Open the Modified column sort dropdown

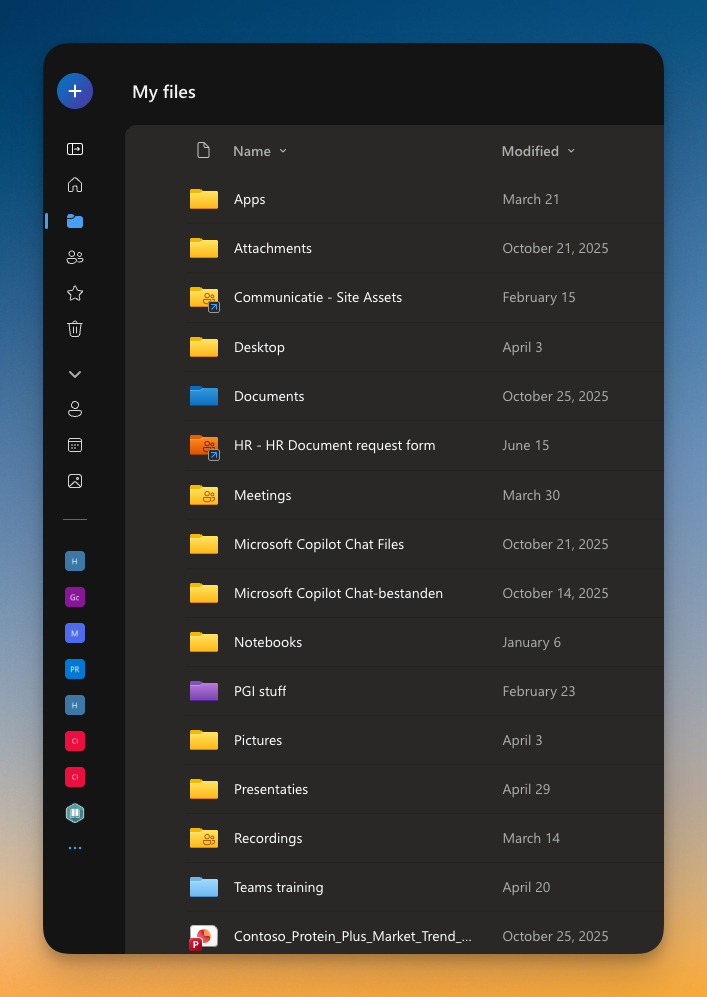coord(539,151)
